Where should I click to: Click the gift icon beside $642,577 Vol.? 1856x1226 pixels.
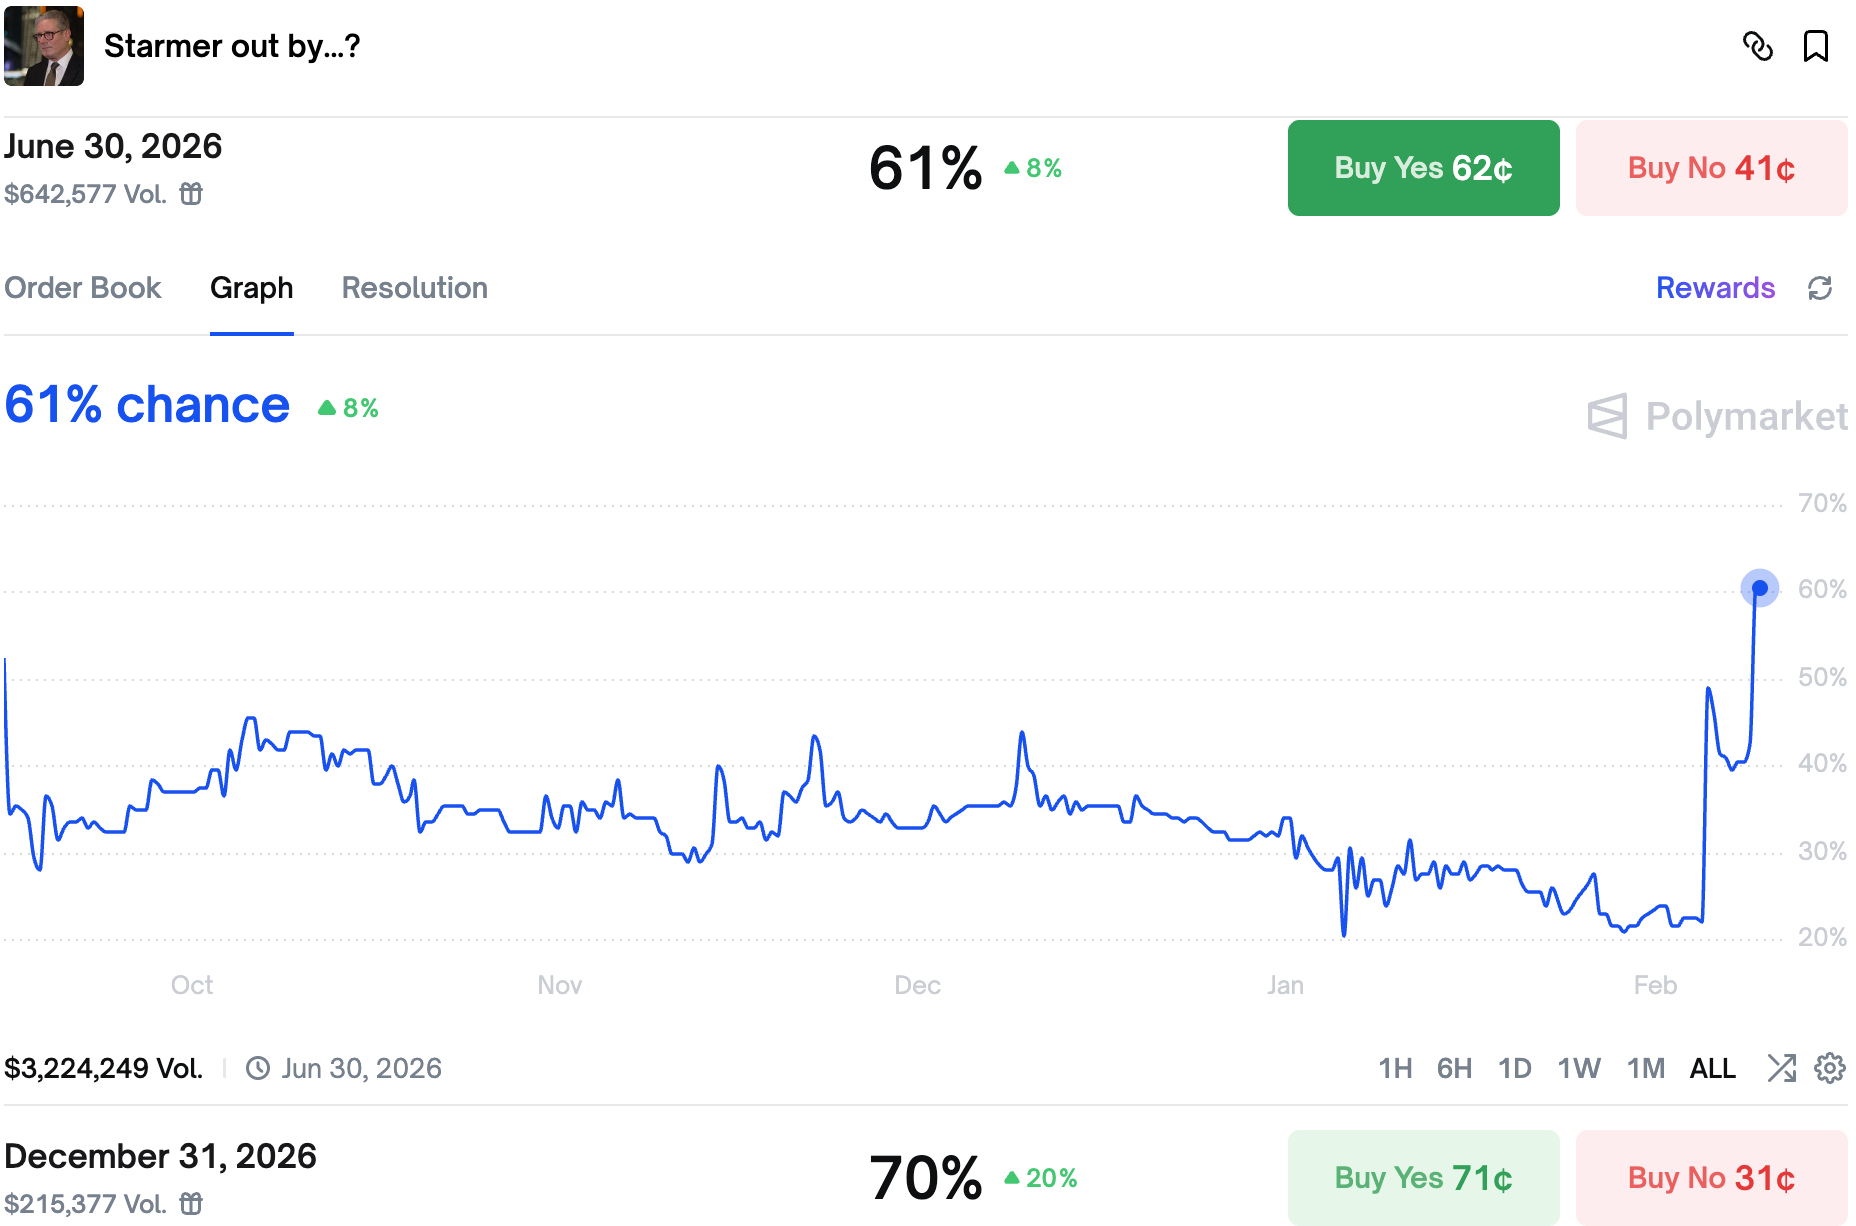191,194
